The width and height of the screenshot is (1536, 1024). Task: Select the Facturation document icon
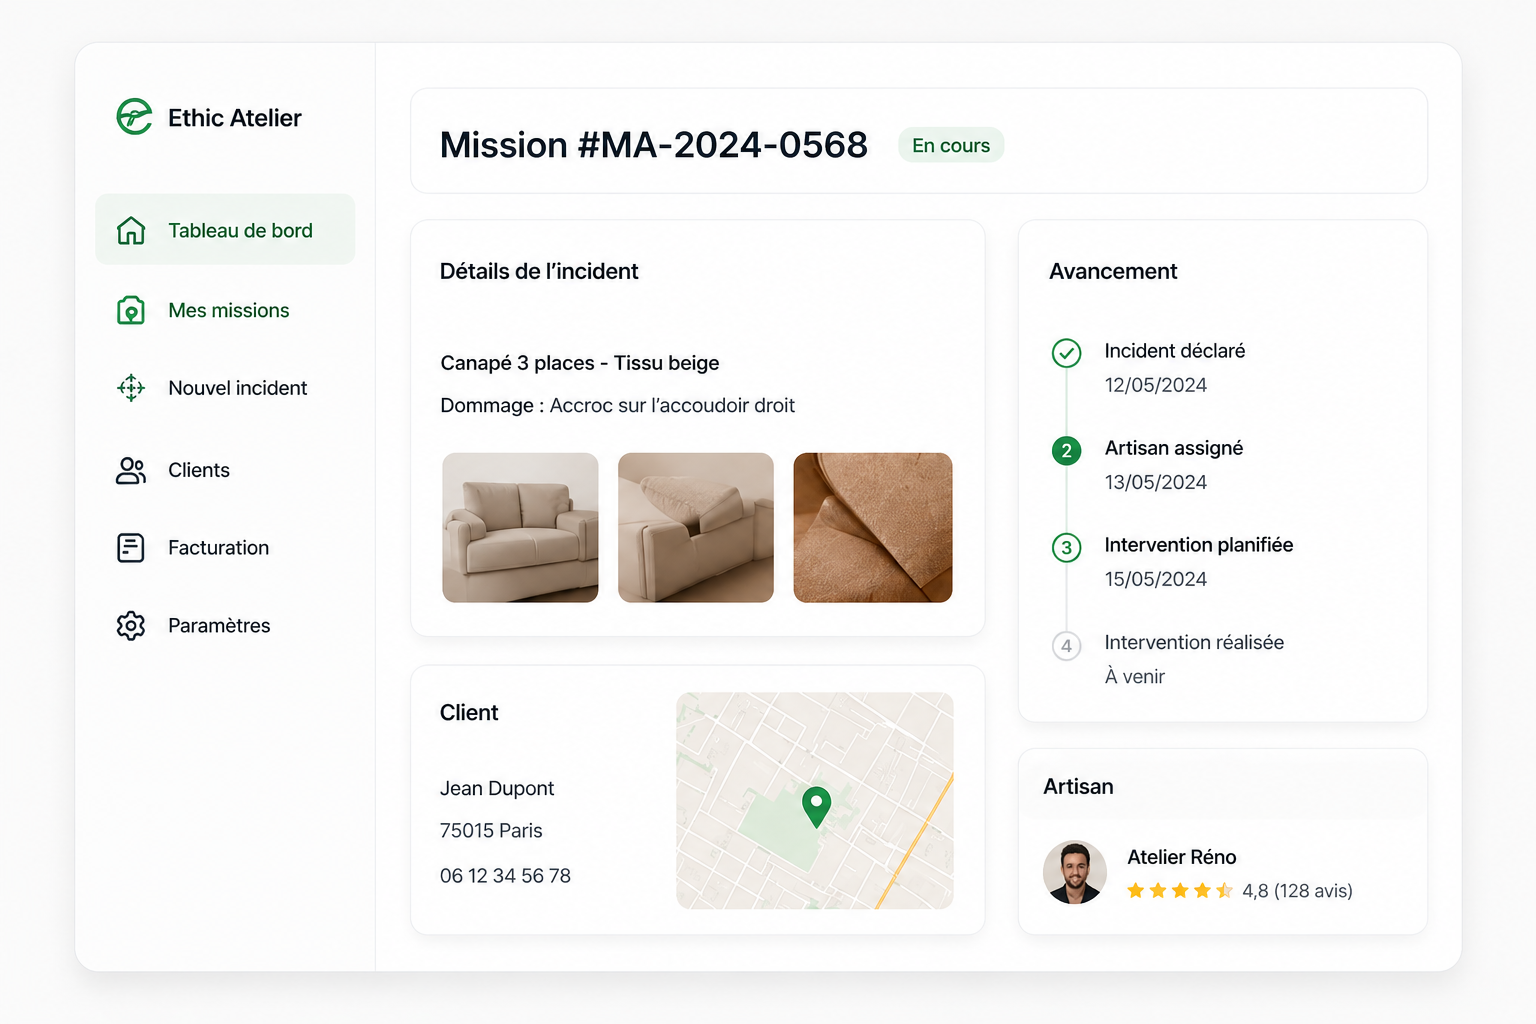131,548
